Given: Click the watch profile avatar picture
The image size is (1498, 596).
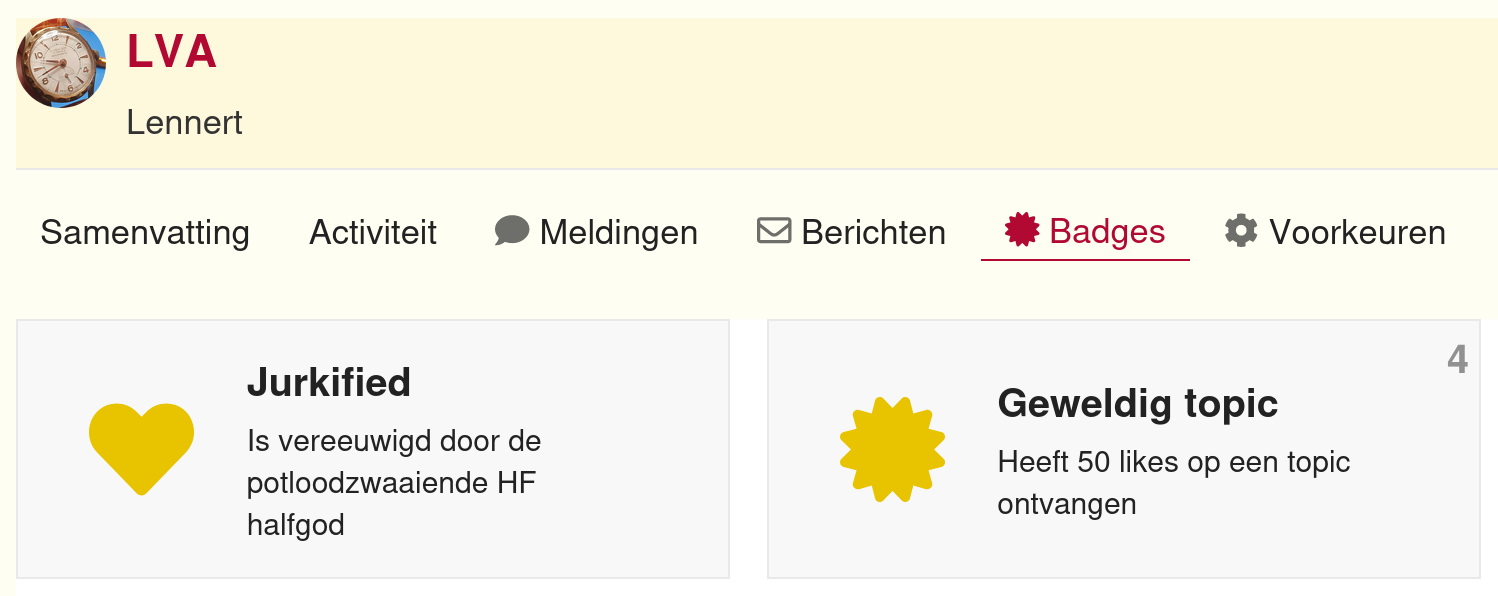Looking at the screenshot, I should (x=61, y=63).
